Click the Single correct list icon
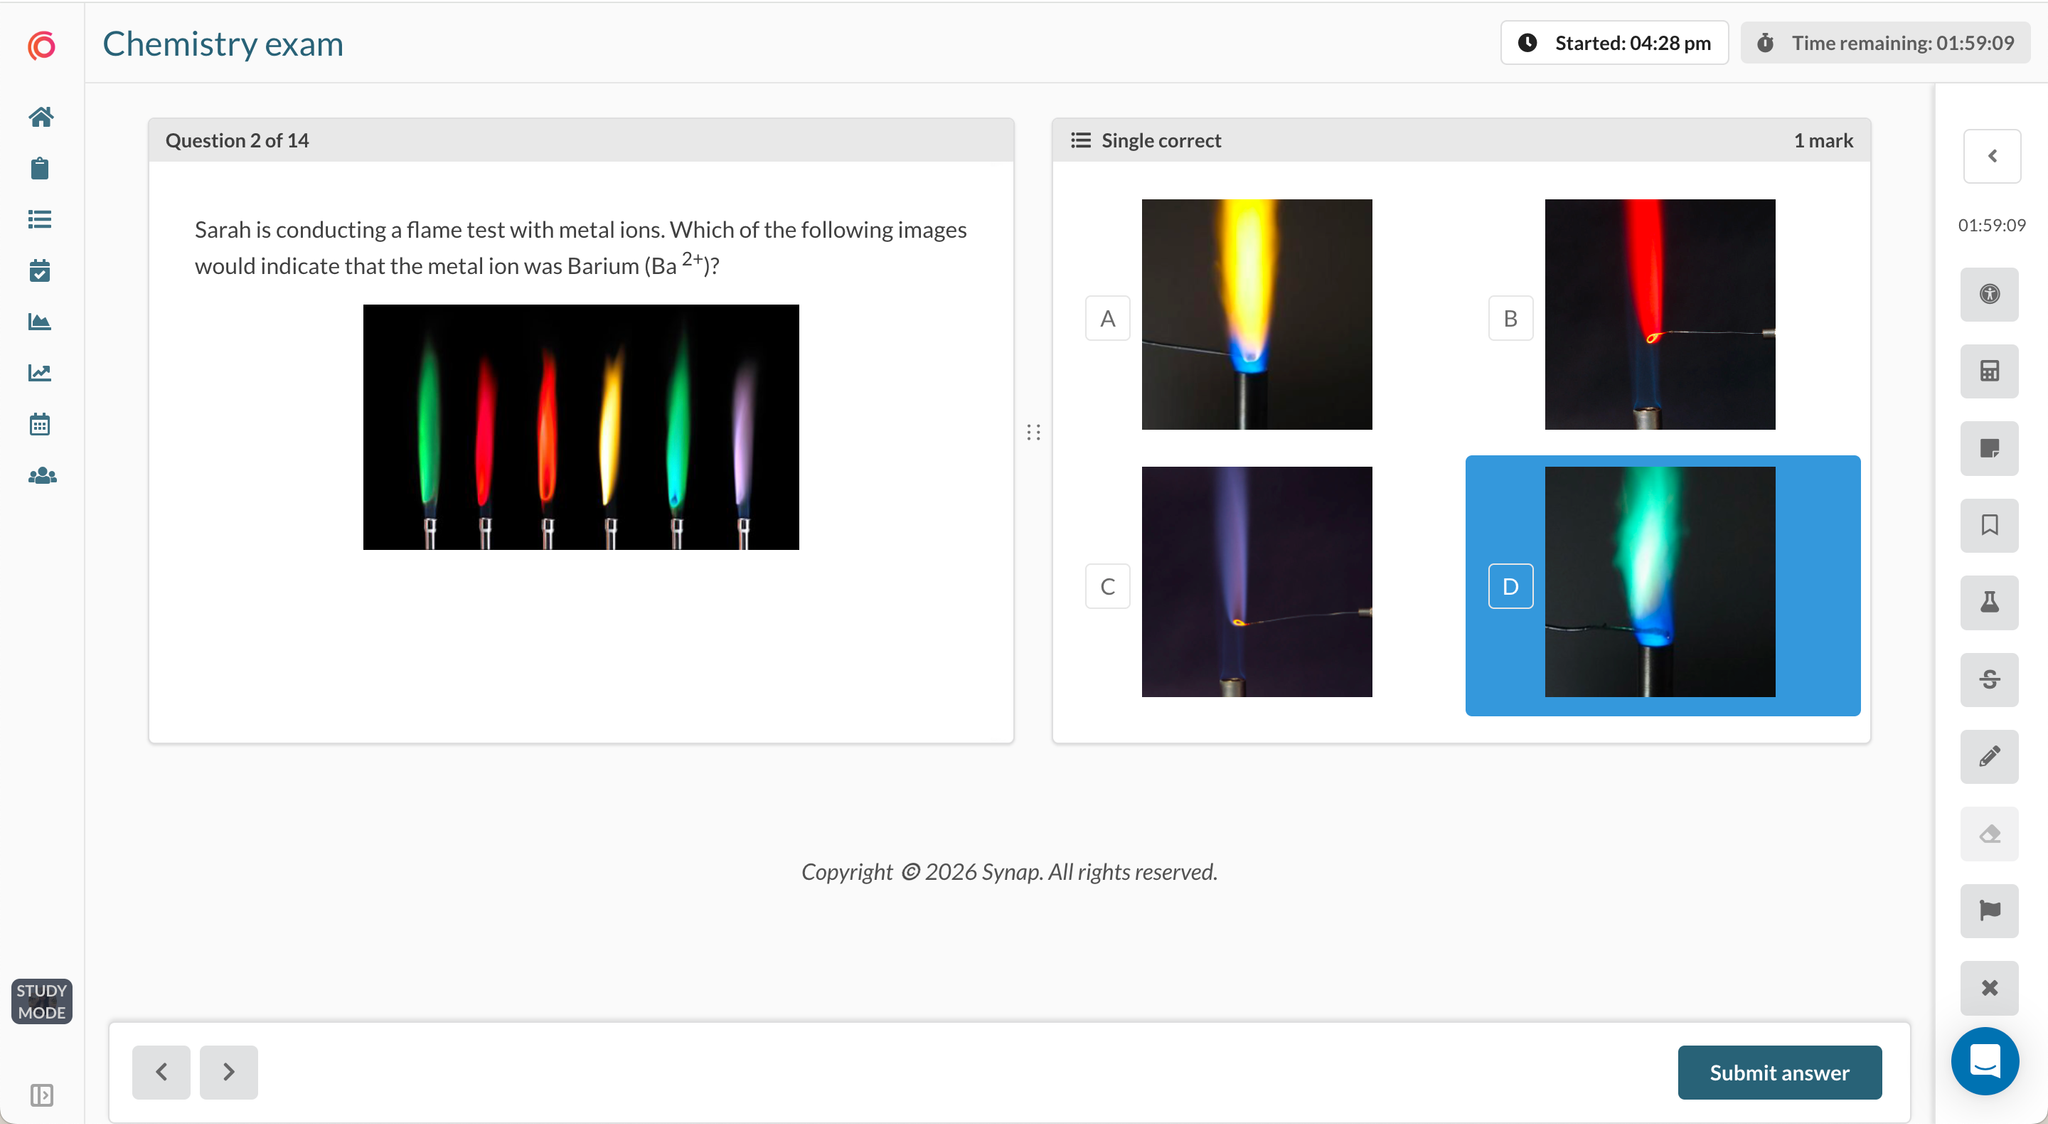The image size is (2048, 1124). tap(1081, 140)
